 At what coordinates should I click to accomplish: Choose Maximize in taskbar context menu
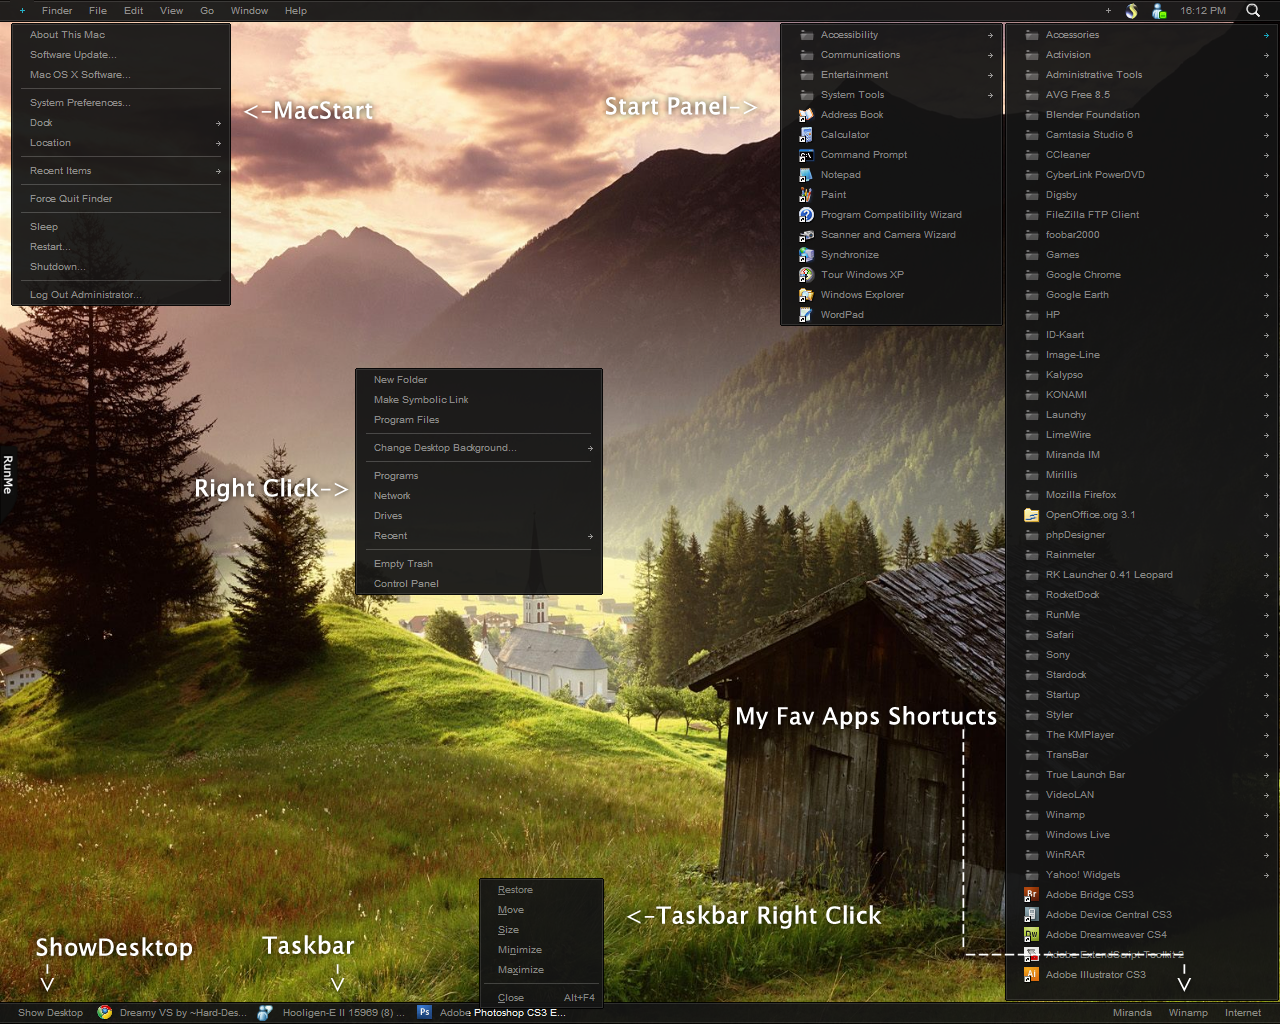[521, 970]
